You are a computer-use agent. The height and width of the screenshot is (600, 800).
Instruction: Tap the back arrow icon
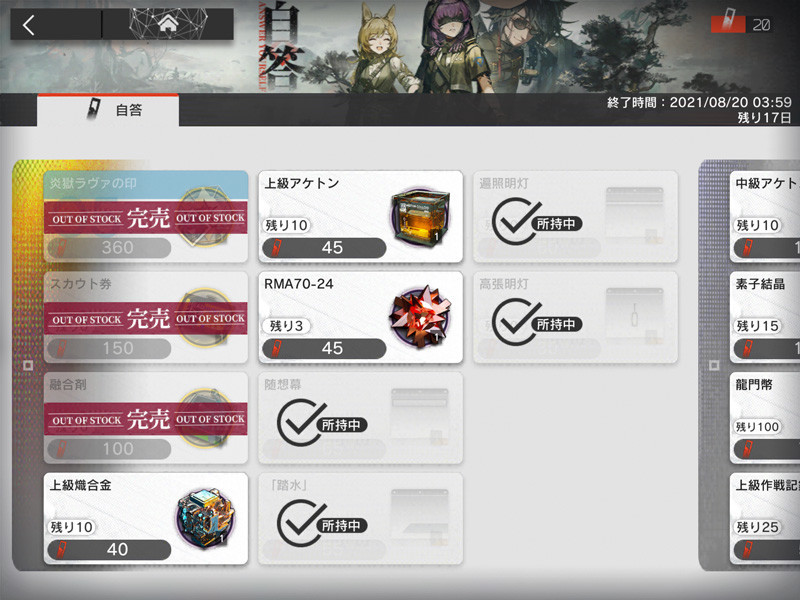tap(29, 24)
